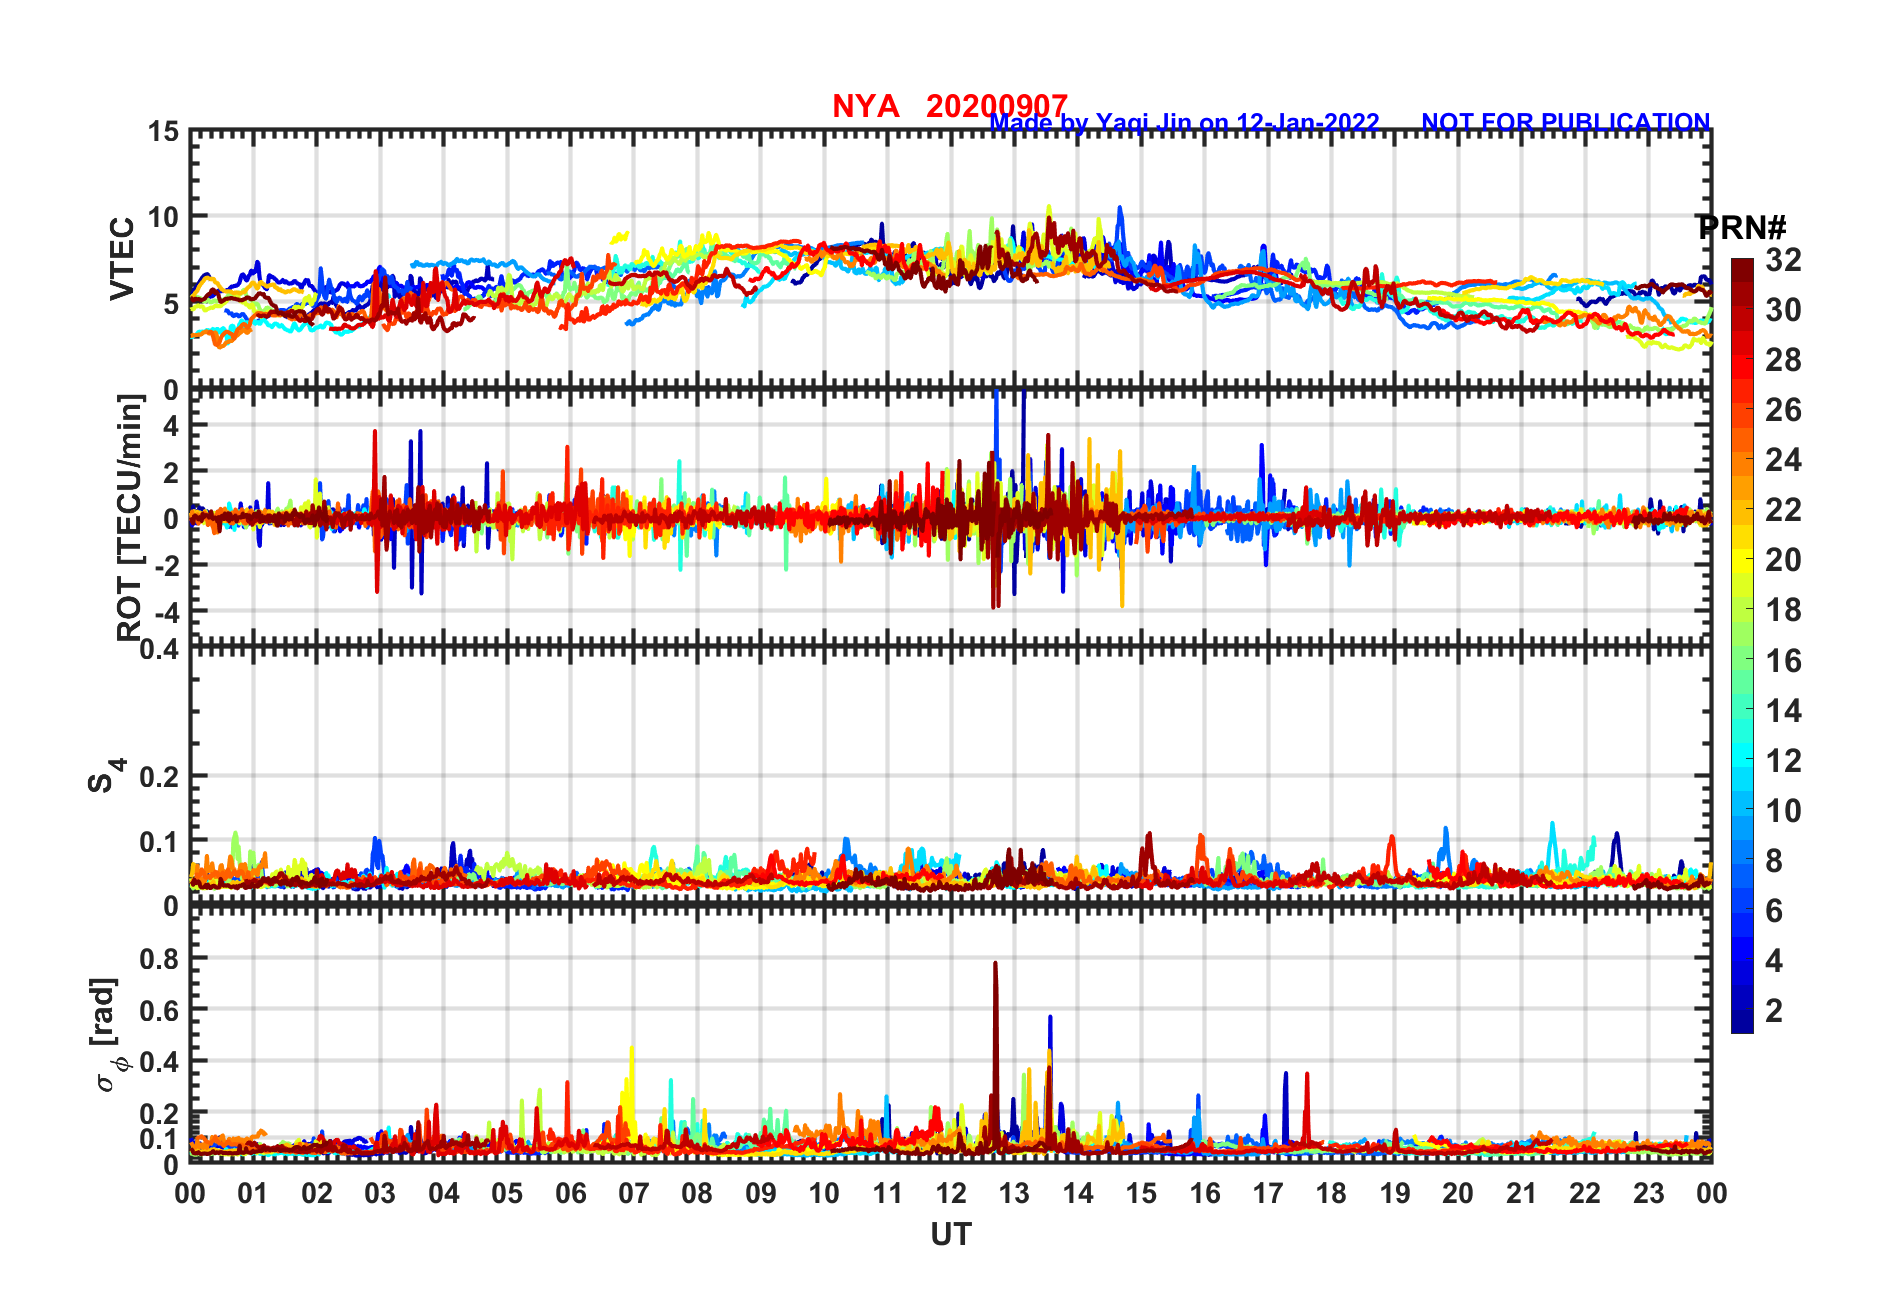Click x-axis tick label 12
Image resolution: width=1902 pixels, height=1292 pixels.
(x=951, y=1193)
